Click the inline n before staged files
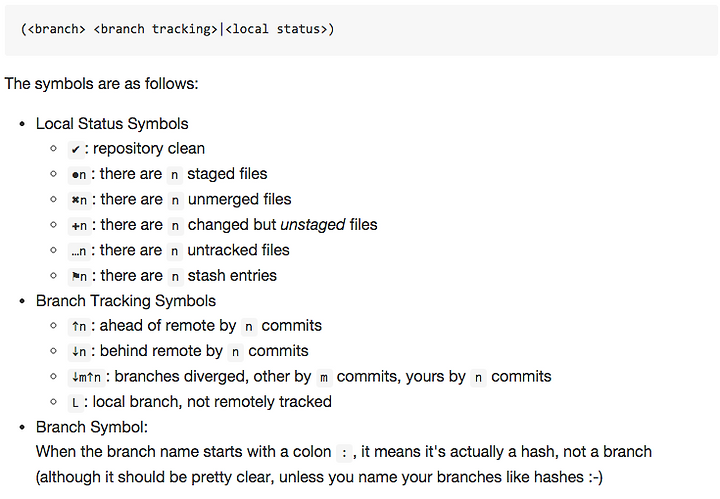This screenshot has height=499, width=720. click(174, 174)
